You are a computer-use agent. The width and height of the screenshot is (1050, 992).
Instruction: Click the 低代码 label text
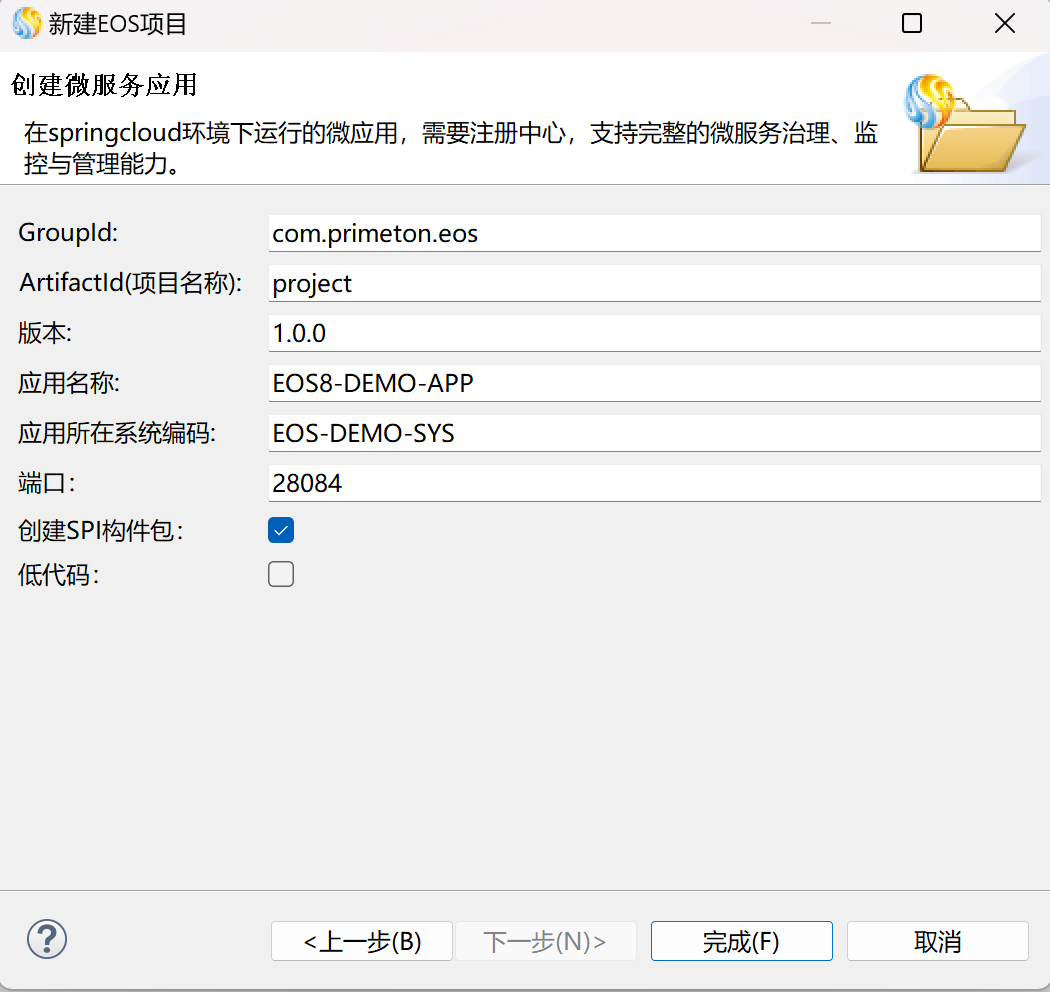click(58, 575)
